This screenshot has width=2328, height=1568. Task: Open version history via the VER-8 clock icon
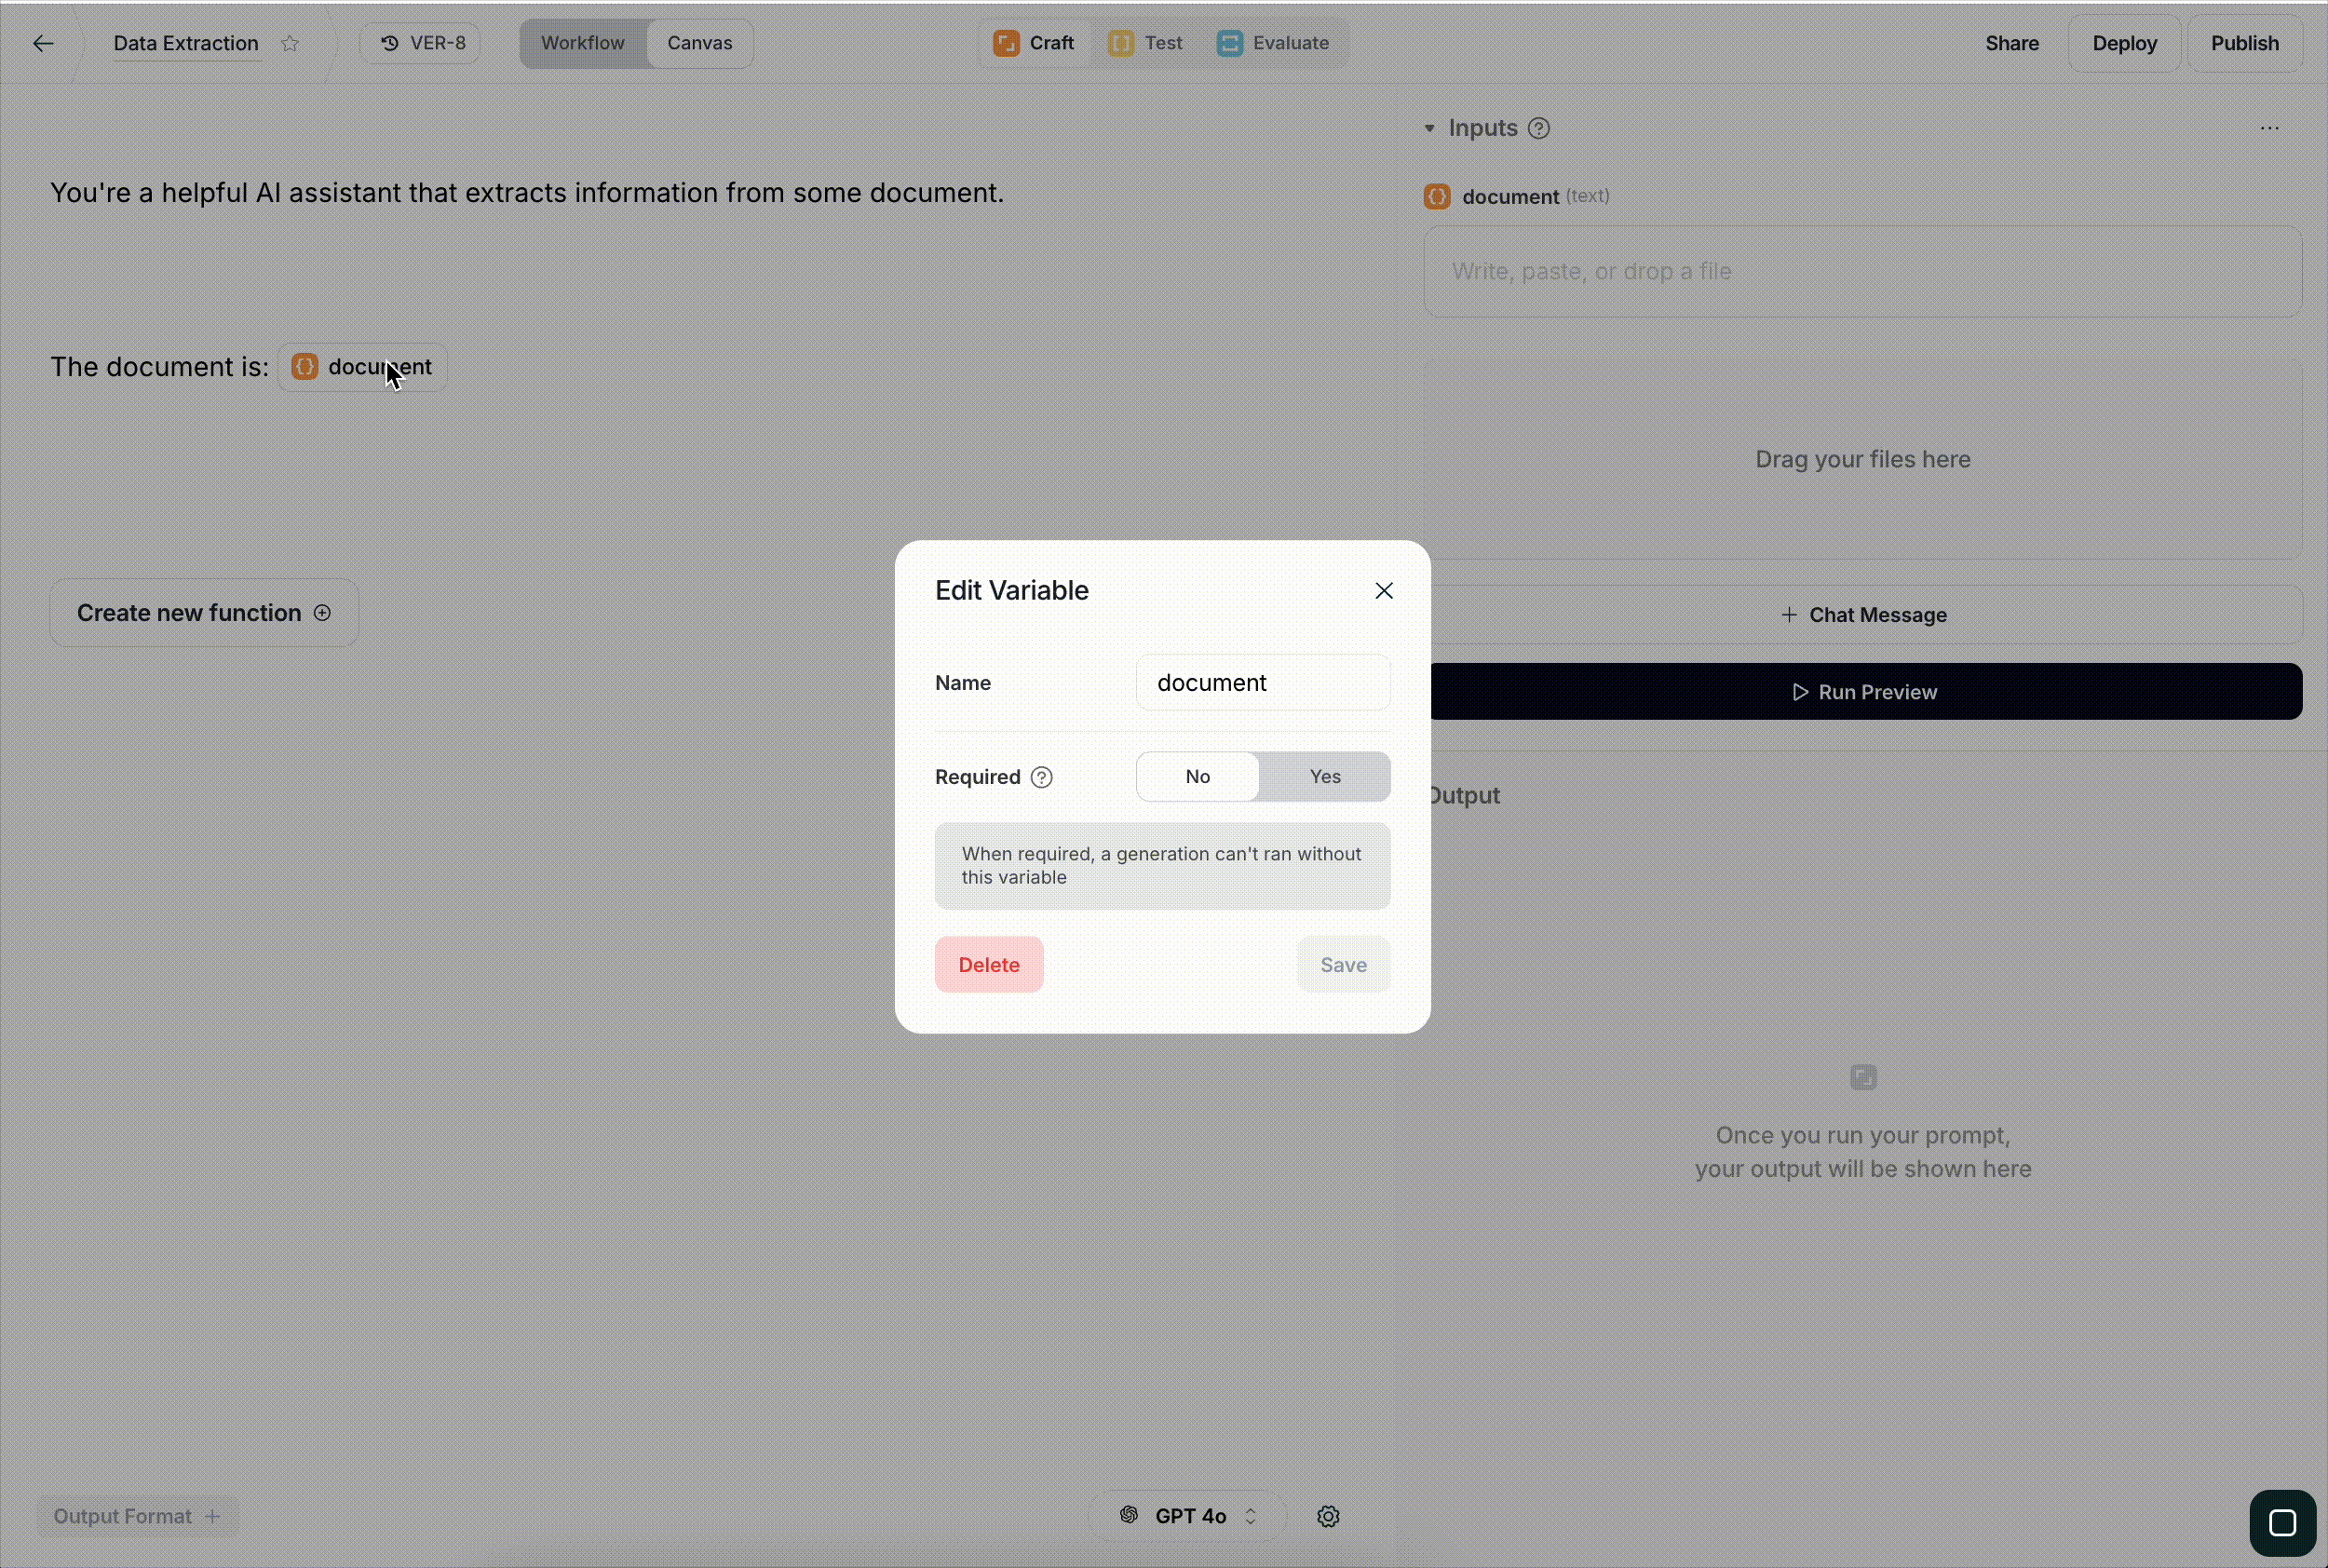pyautogui.click(x=390, y=42)
